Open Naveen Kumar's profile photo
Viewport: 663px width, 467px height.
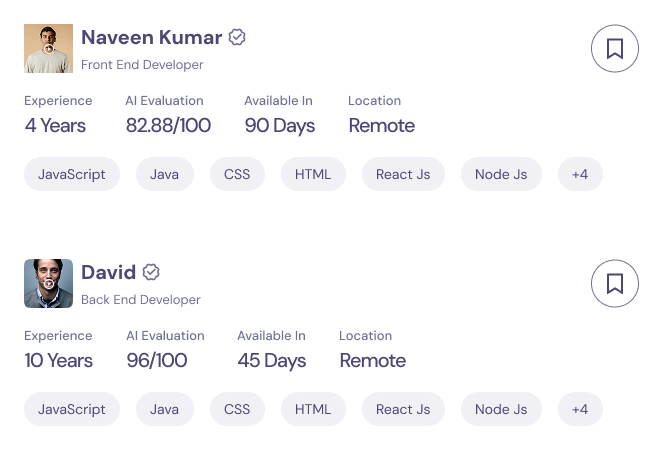[48, 49]
